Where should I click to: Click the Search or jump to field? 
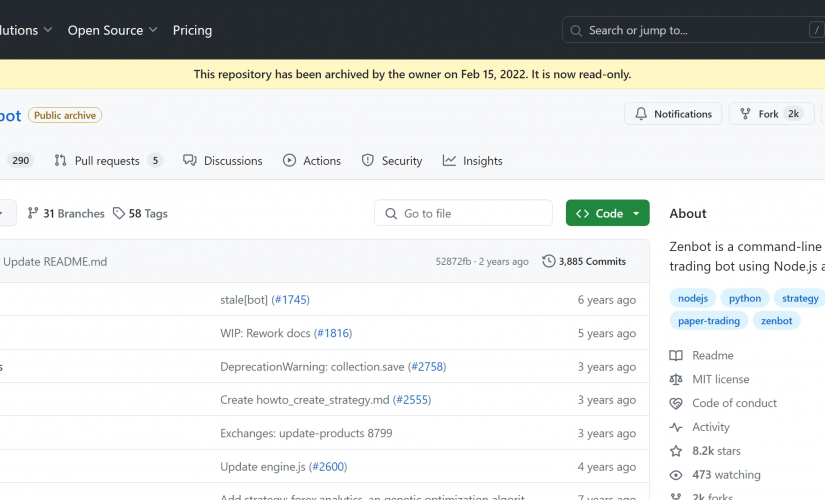click(693, 31)
